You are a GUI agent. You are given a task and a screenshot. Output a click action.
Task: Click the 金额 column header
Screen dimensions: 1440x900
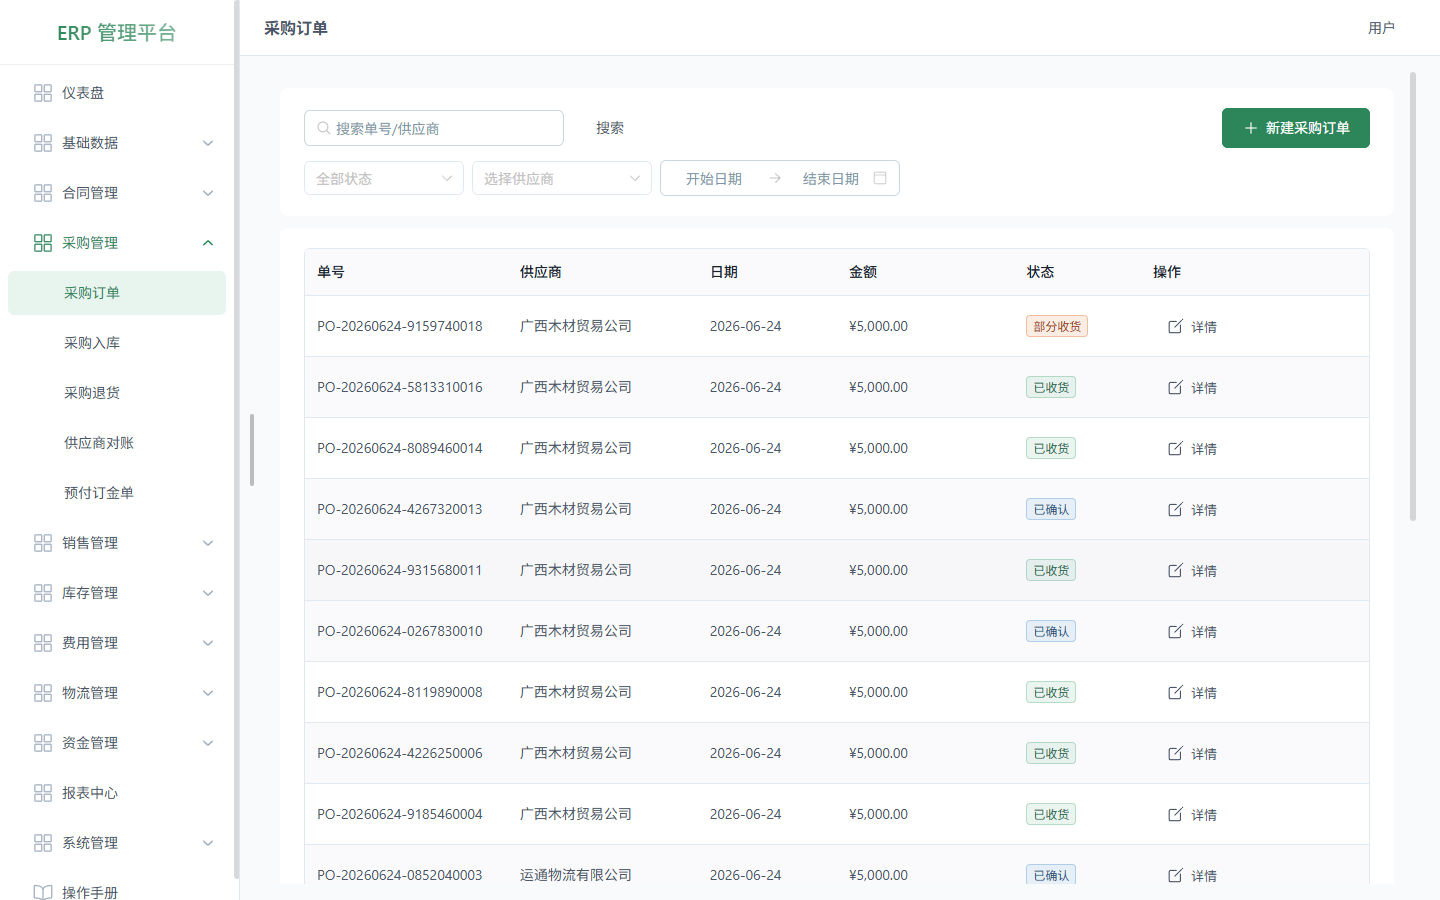coord(863,272)
